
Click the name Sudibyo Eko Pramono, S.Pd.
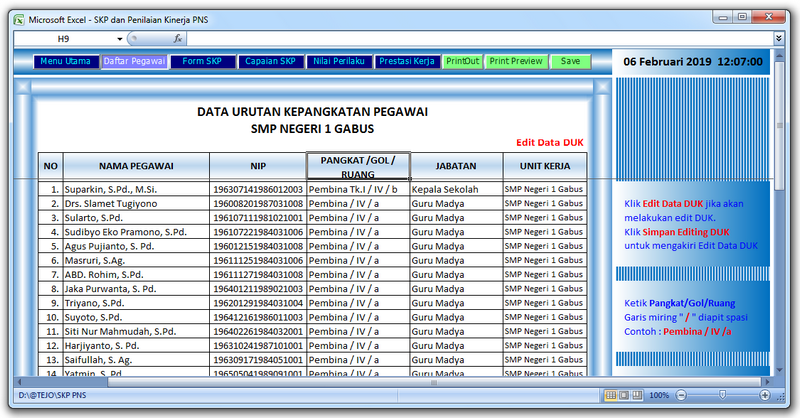click(126, 232)
